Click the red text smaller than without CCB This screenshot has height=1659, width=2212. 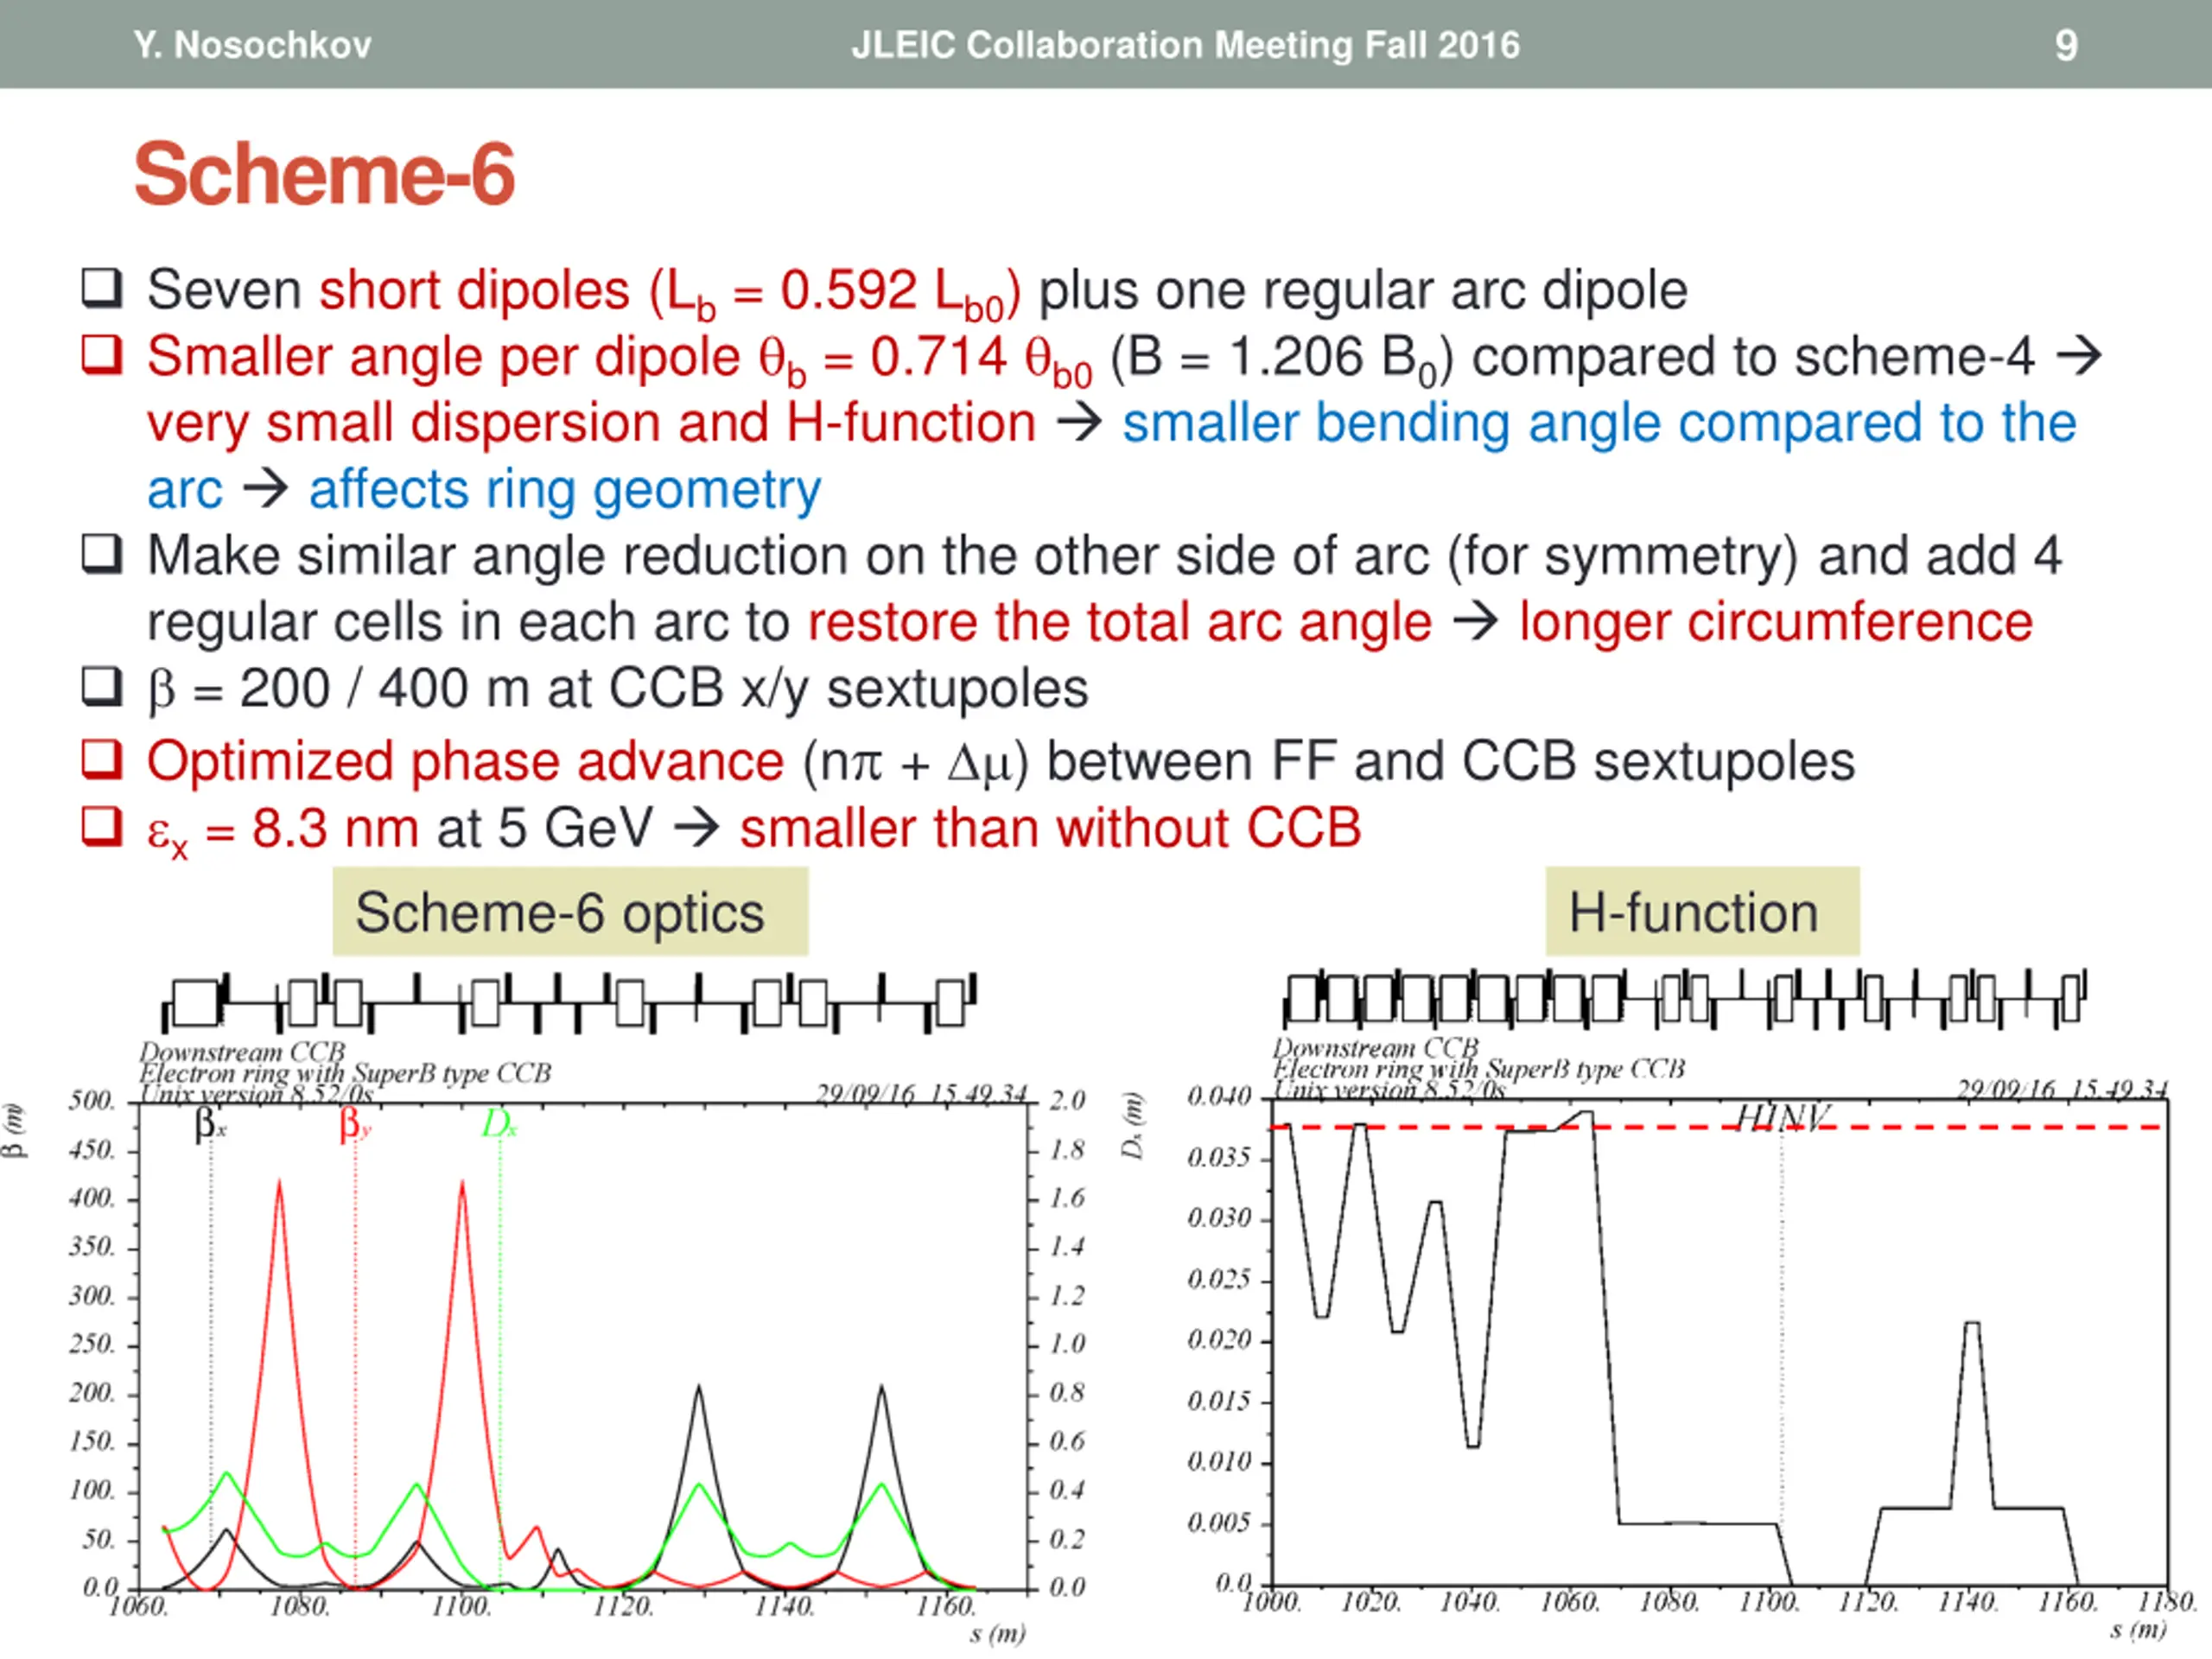click(x=1050, y=829)
